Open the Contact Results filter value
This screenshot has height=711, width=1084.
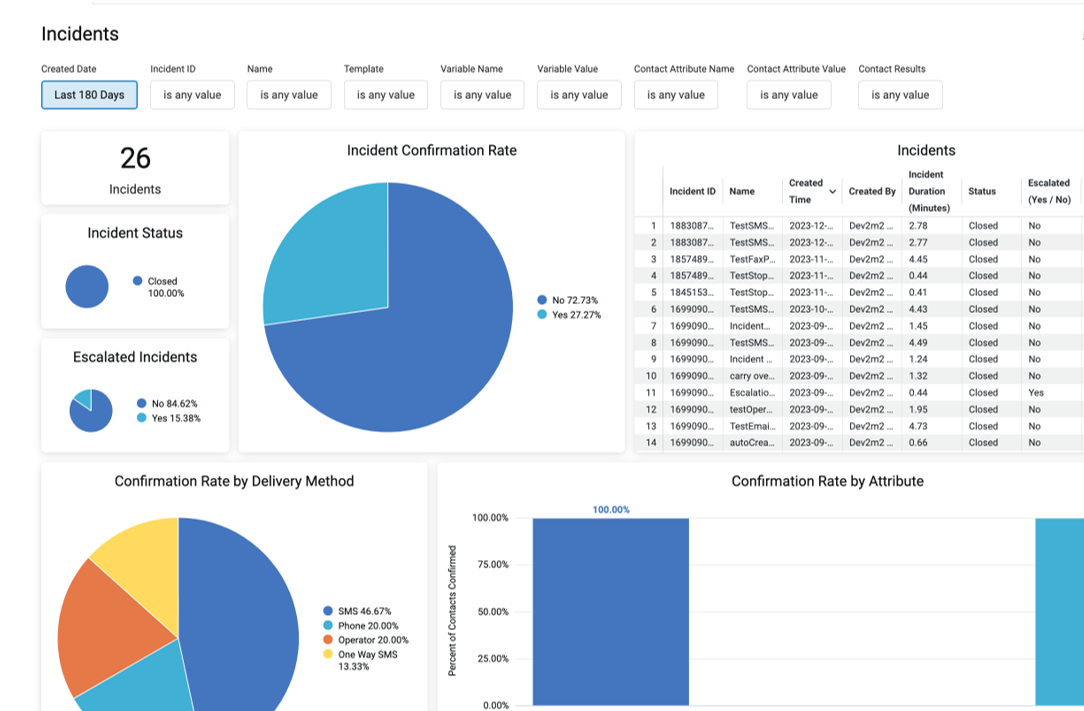point(900,95)
